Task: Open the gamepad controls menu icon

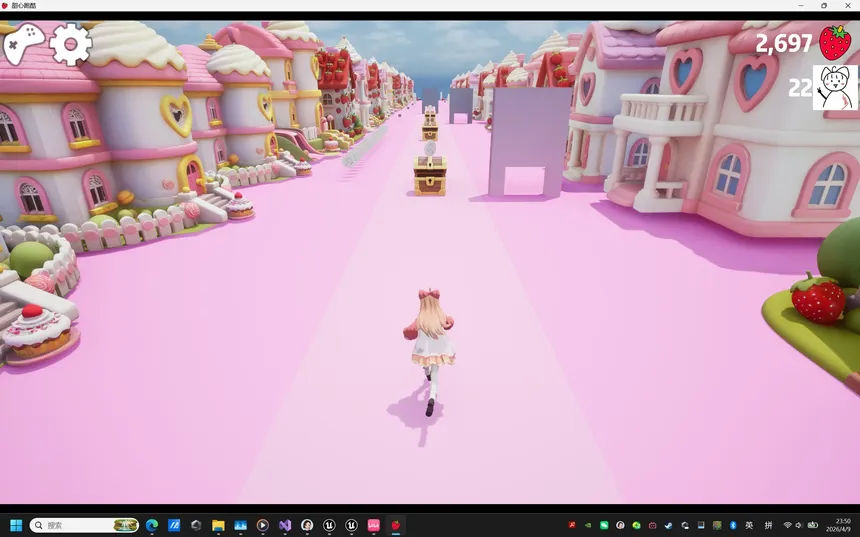Action: pos(24,43)
